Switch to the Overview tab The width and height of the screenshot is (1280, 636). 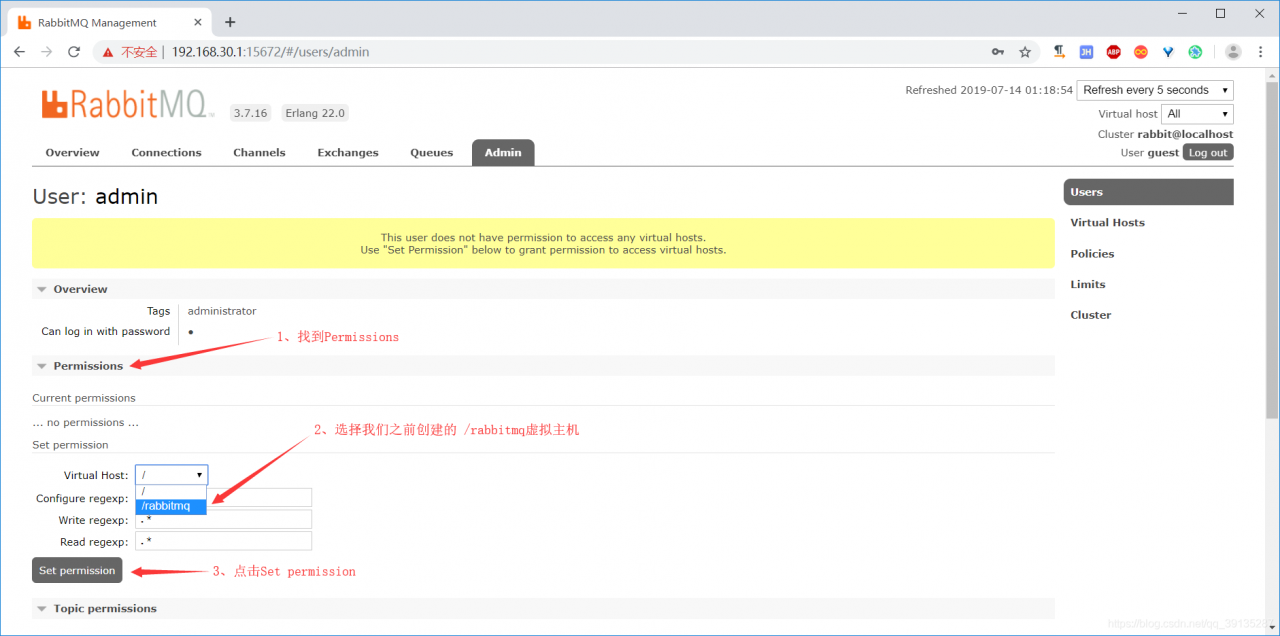click(72, 153)
